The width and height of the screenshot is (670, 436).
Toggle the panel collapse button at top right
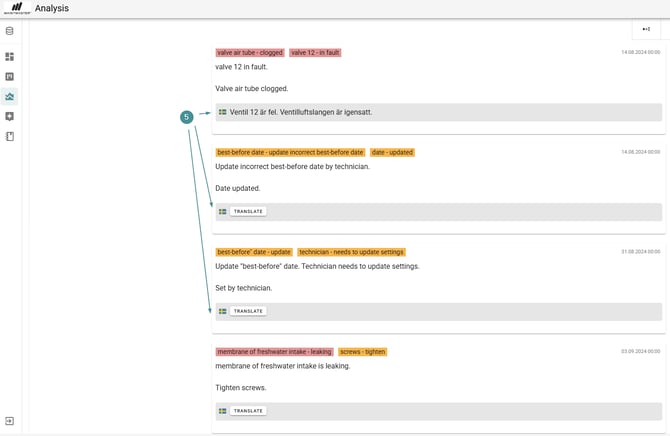[646, 29]
